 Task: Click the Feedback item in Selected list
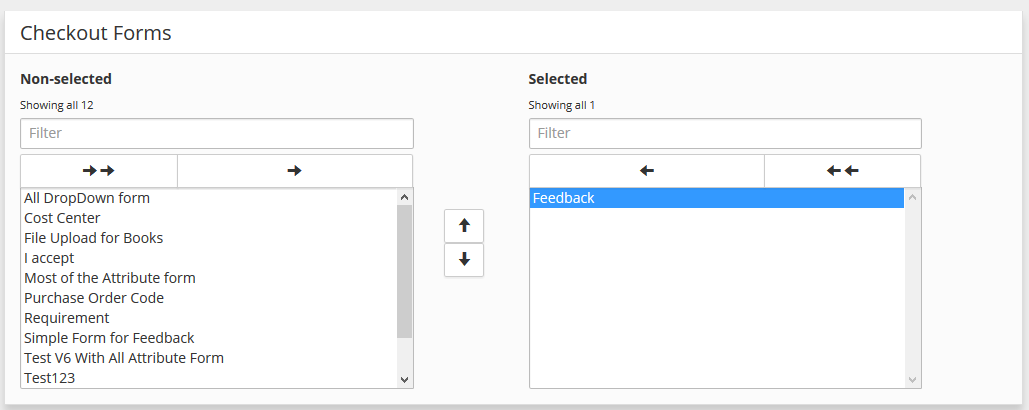coord(563,198)
